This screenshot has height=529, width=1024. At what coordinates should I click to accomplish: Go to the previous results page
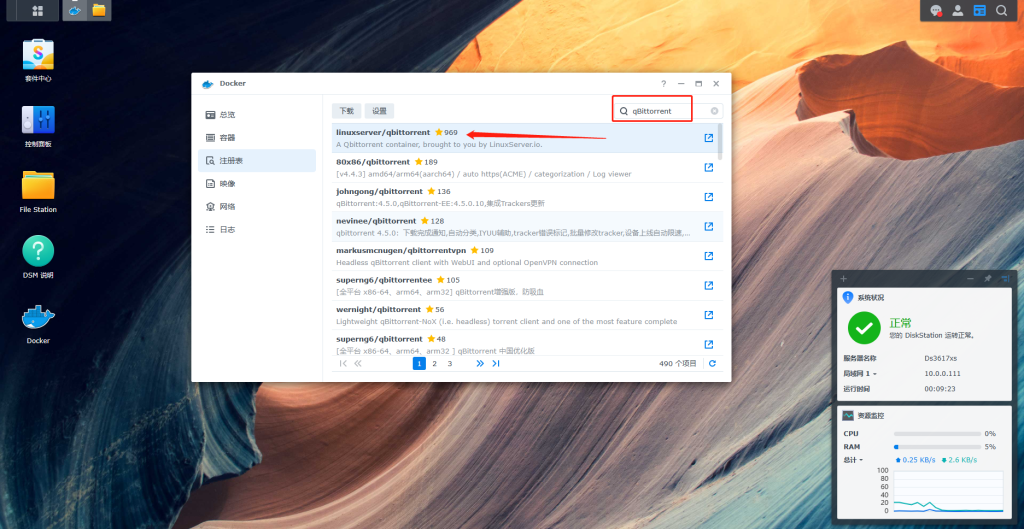point(358,363)
